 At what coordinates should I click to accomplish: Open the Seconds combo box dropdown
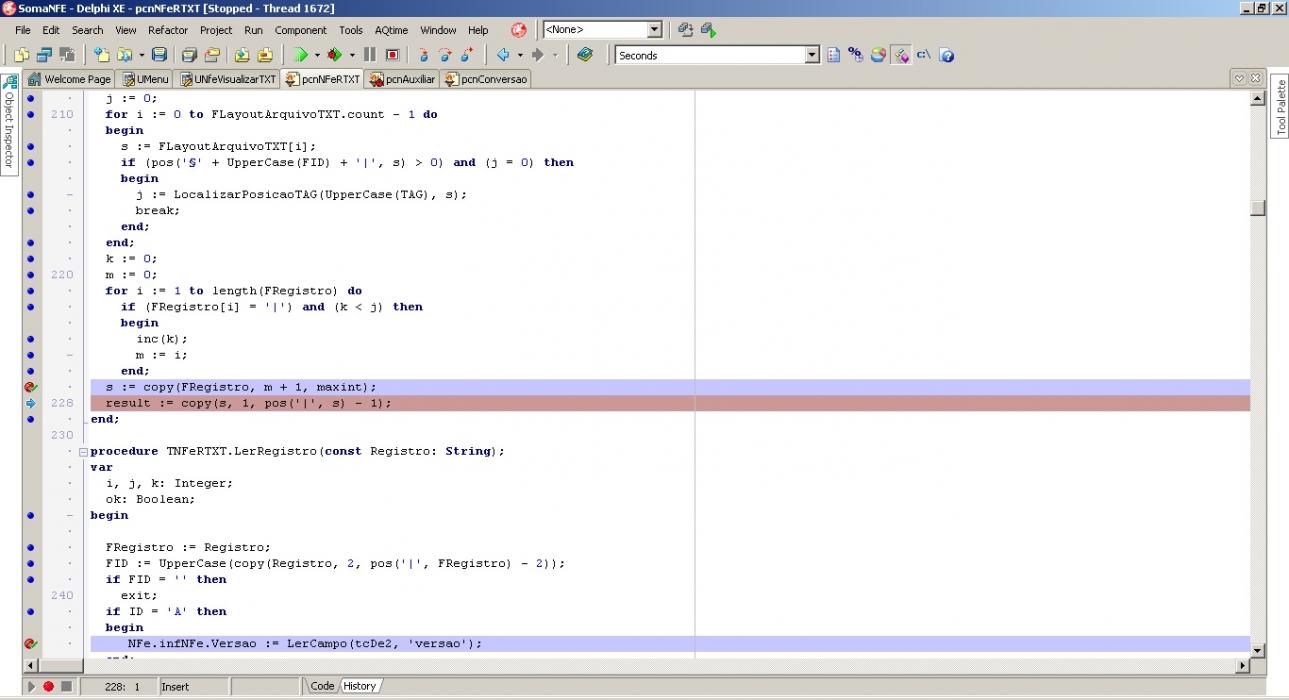[x=812, y=56]
